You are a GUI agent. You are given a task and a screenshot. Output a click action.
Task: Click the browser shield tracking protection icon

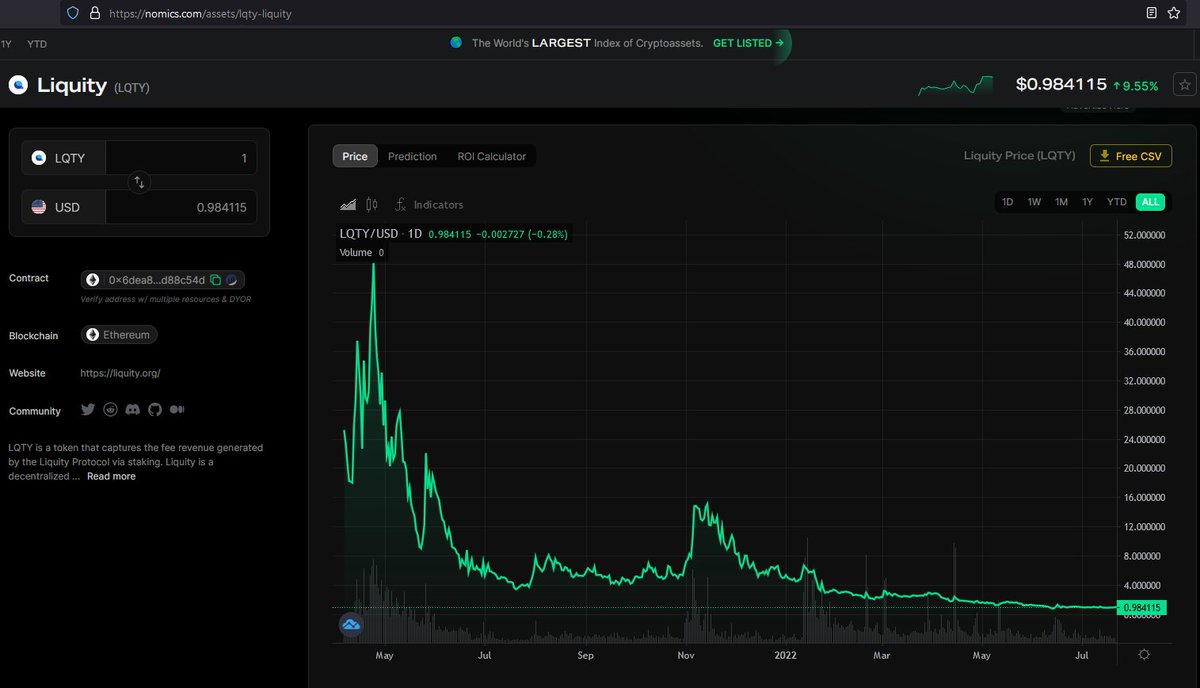click(x=72, y=13)
